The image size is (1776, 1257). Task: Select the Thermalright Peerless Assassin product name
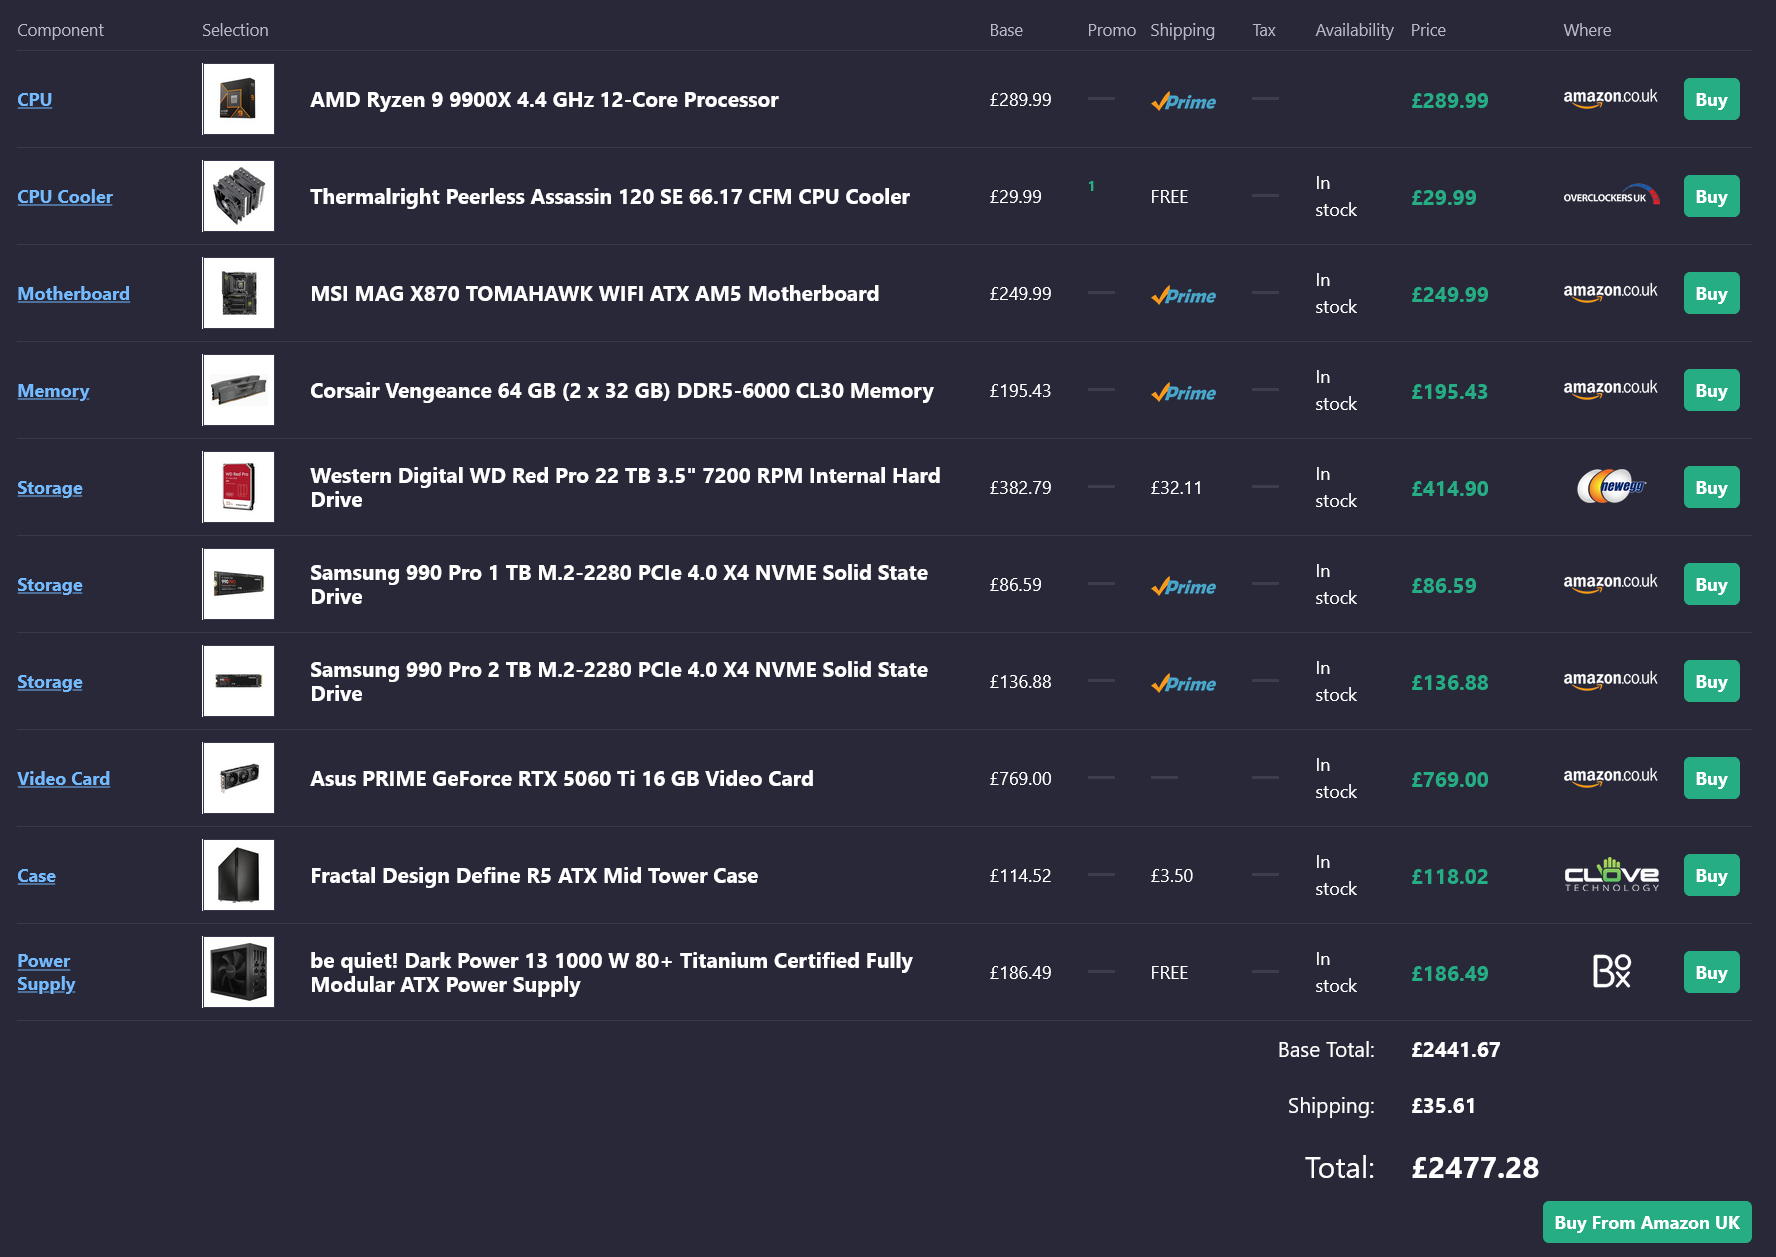[x=610, y=197]
